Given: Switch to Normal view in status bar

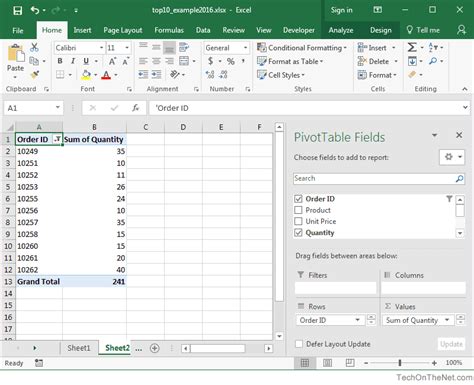Looking at the screenshot, I should pos(305,363).
